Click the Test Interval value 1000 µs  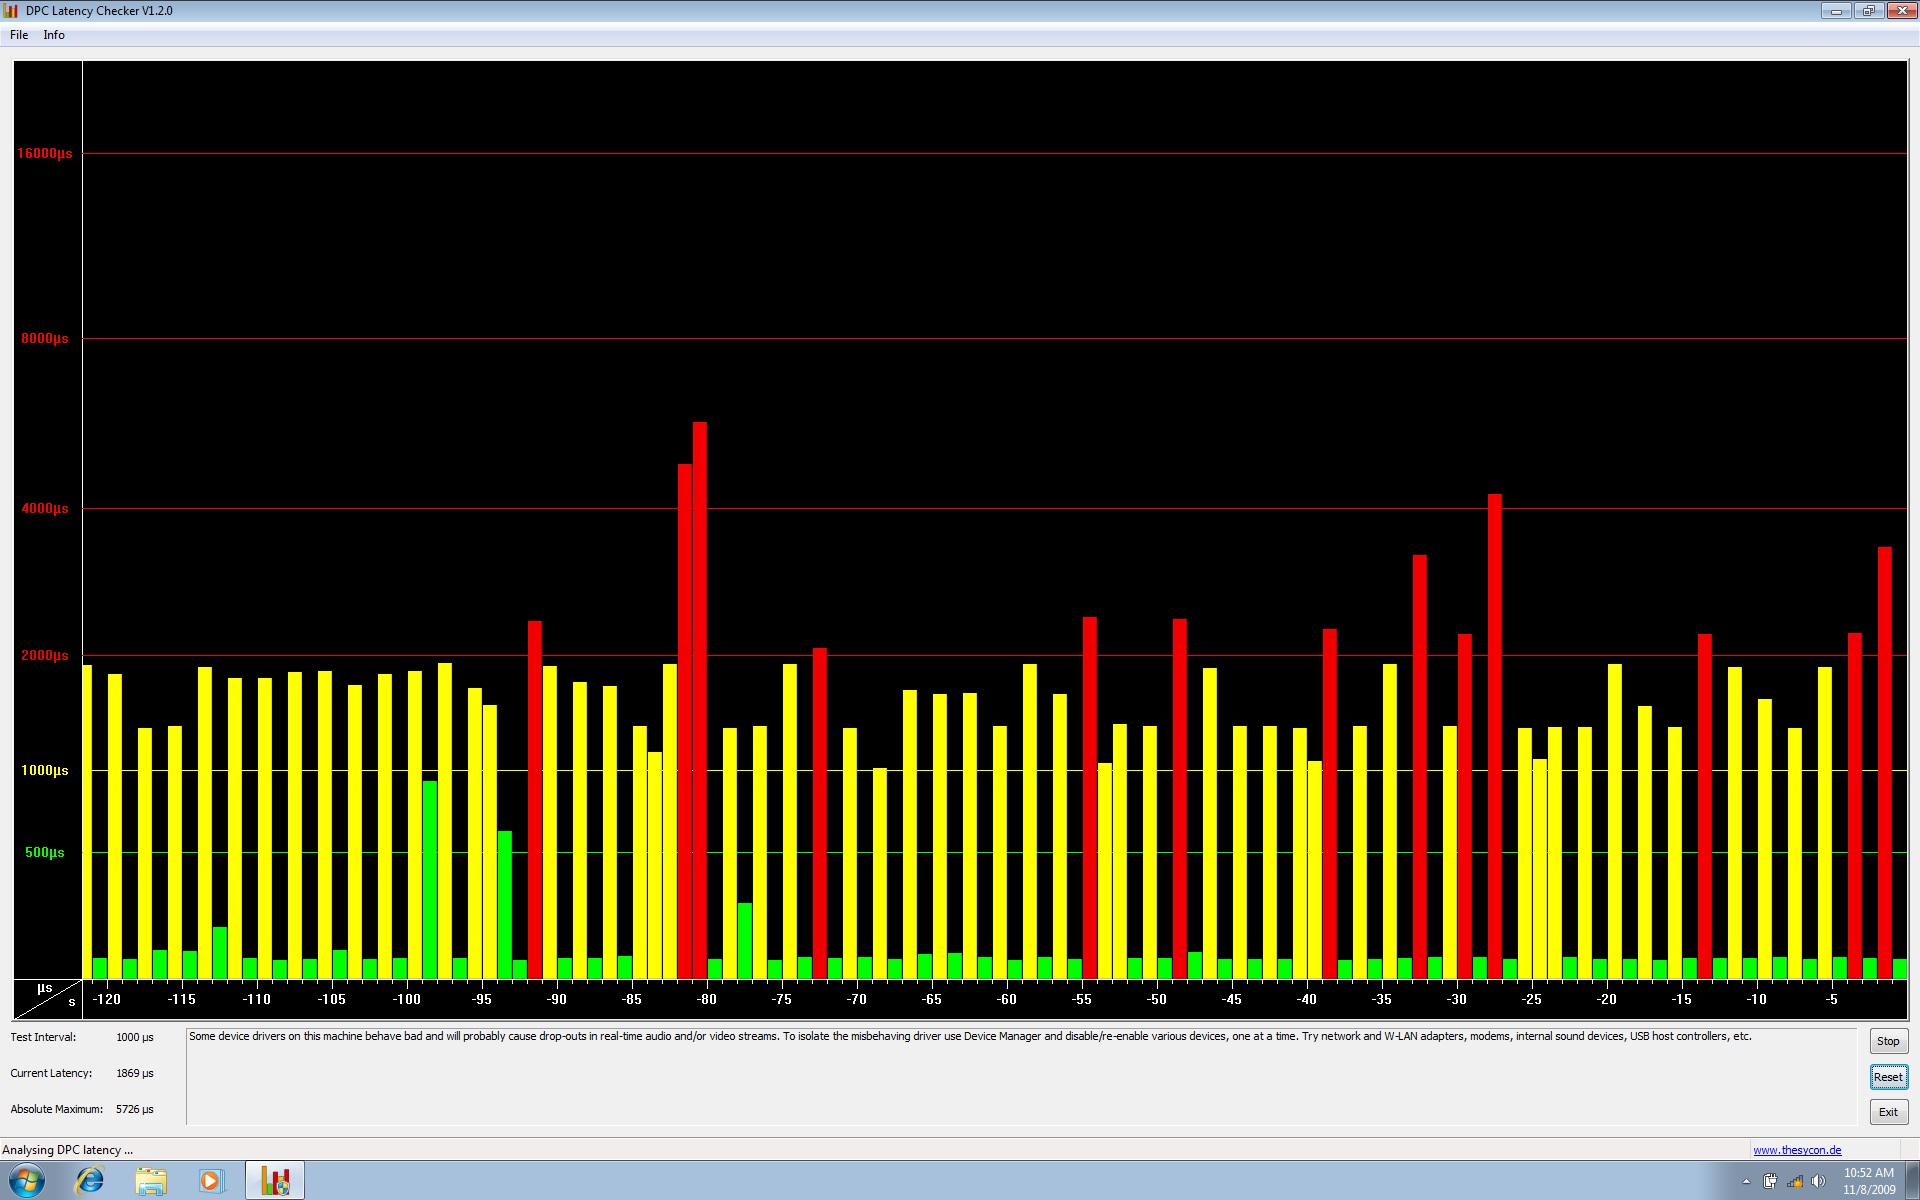click(x=135, y=1037)
